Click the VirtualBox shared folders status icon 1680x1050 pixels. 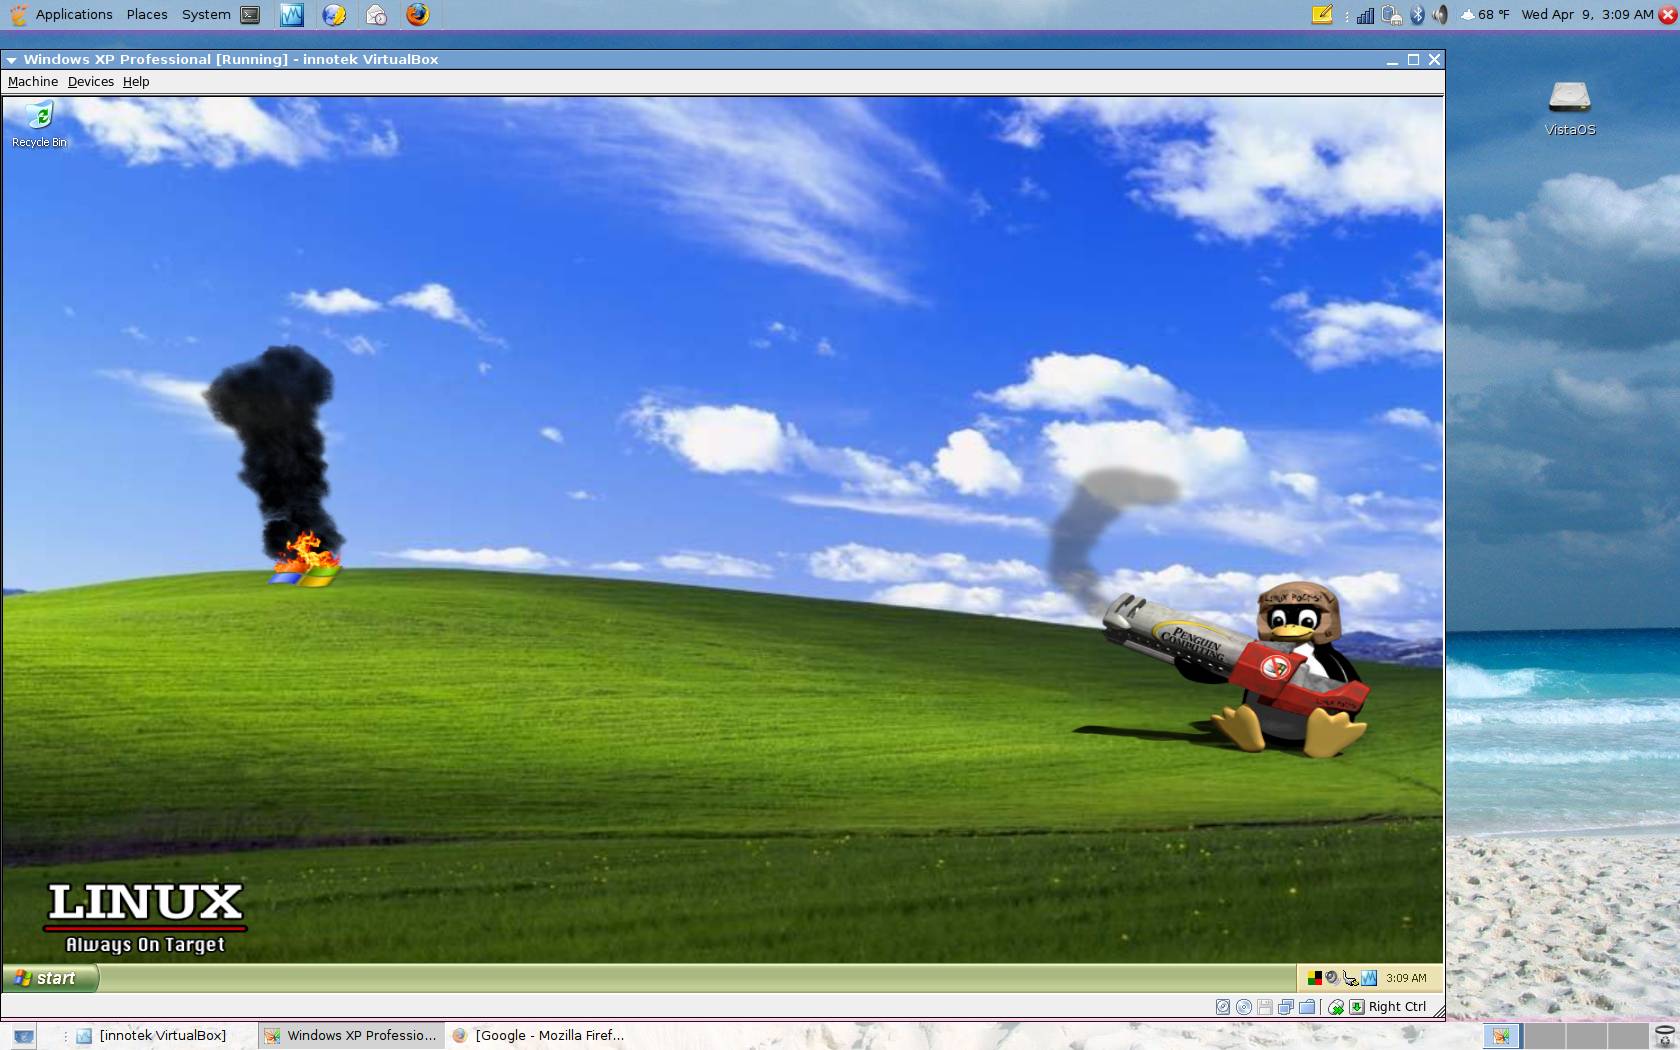point(1307,1007)
